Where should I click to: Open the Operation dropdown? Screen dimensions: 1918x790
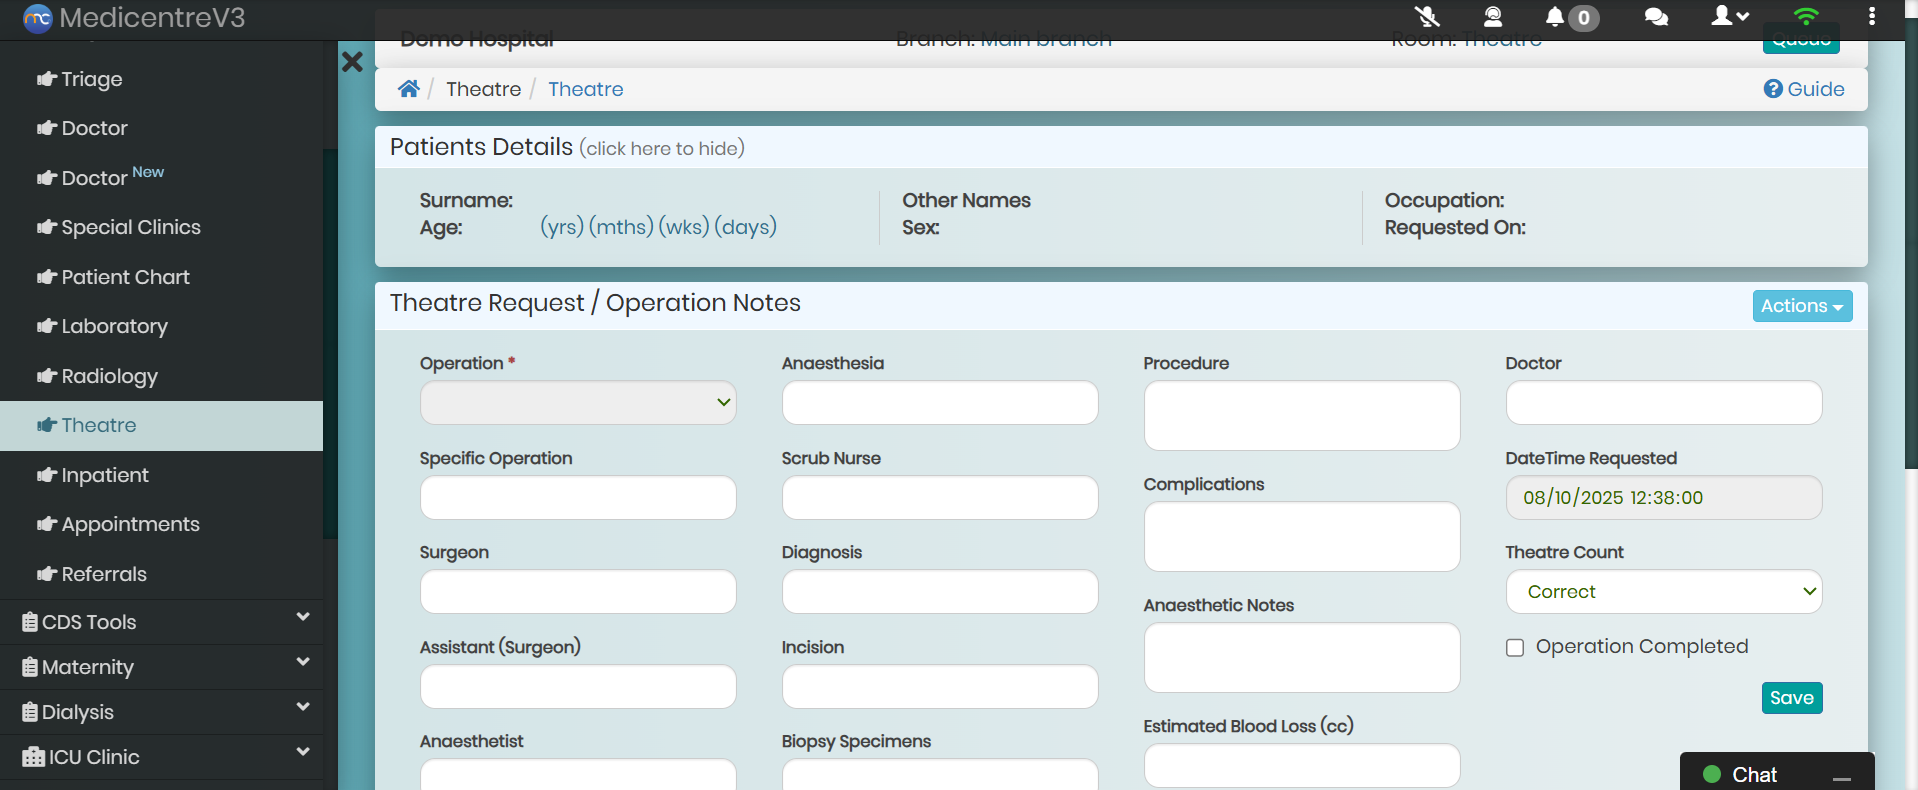(x=578, y=403)
